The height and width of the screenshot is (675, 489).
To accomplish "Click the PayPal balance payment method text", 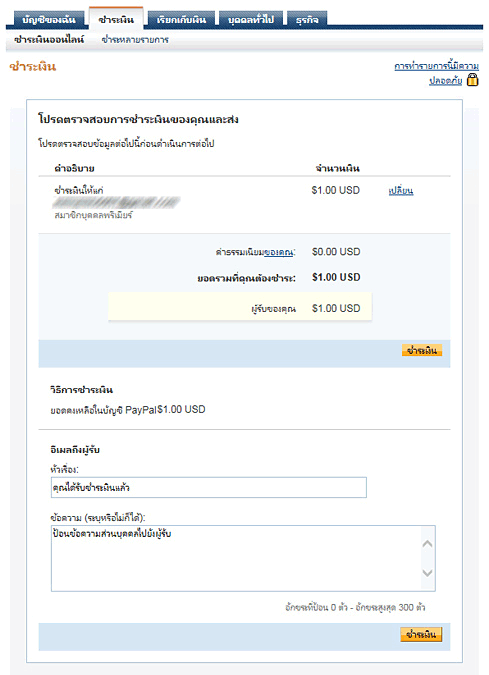I will (128, 409).
